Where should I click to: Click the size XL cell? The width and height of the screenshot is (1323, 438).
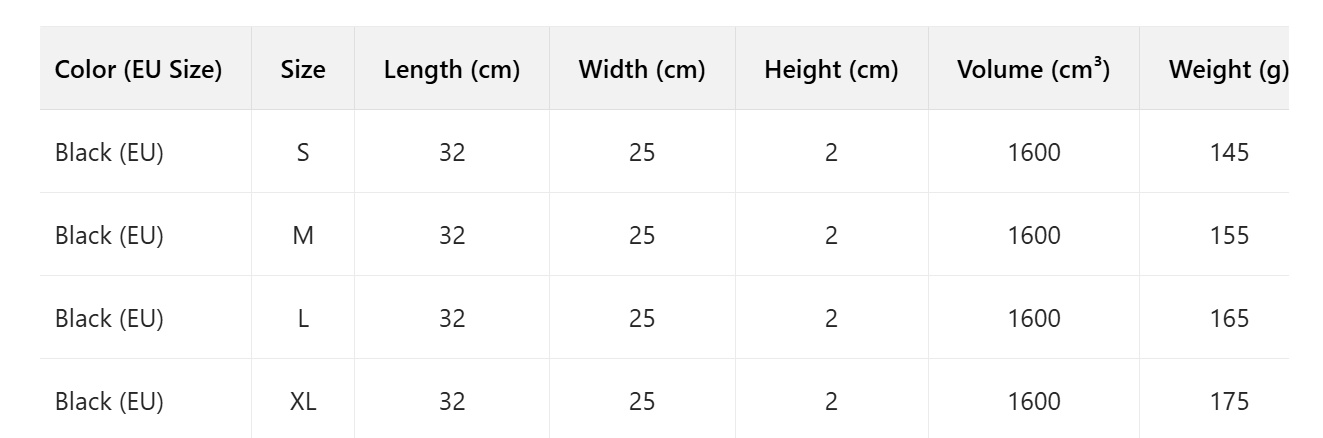303,402
